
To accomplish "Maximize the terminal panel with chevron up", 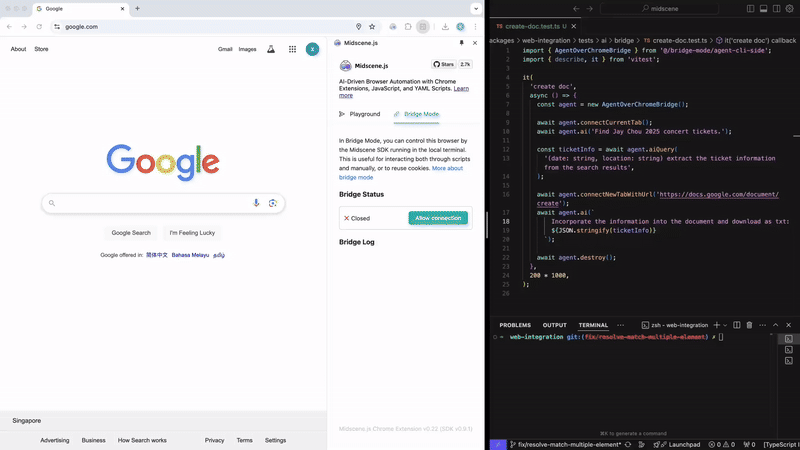I will coord(776,325).
